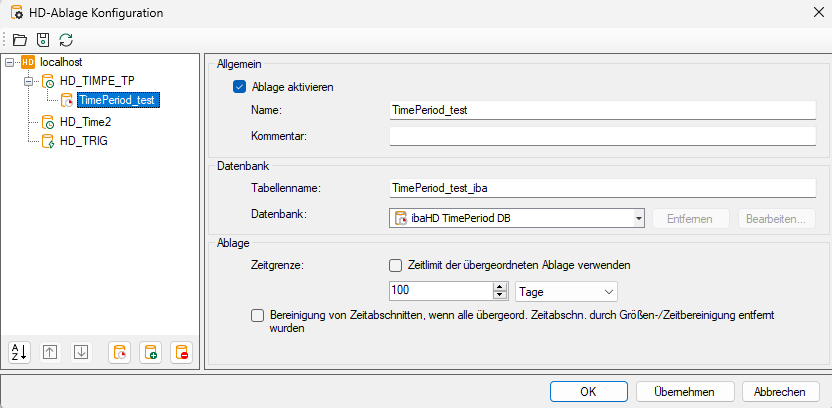The height and width of the screenshot is (408, 832).
Task: Collapse the HD_TIMPE_TP tree node
Action: coord(28,81)
